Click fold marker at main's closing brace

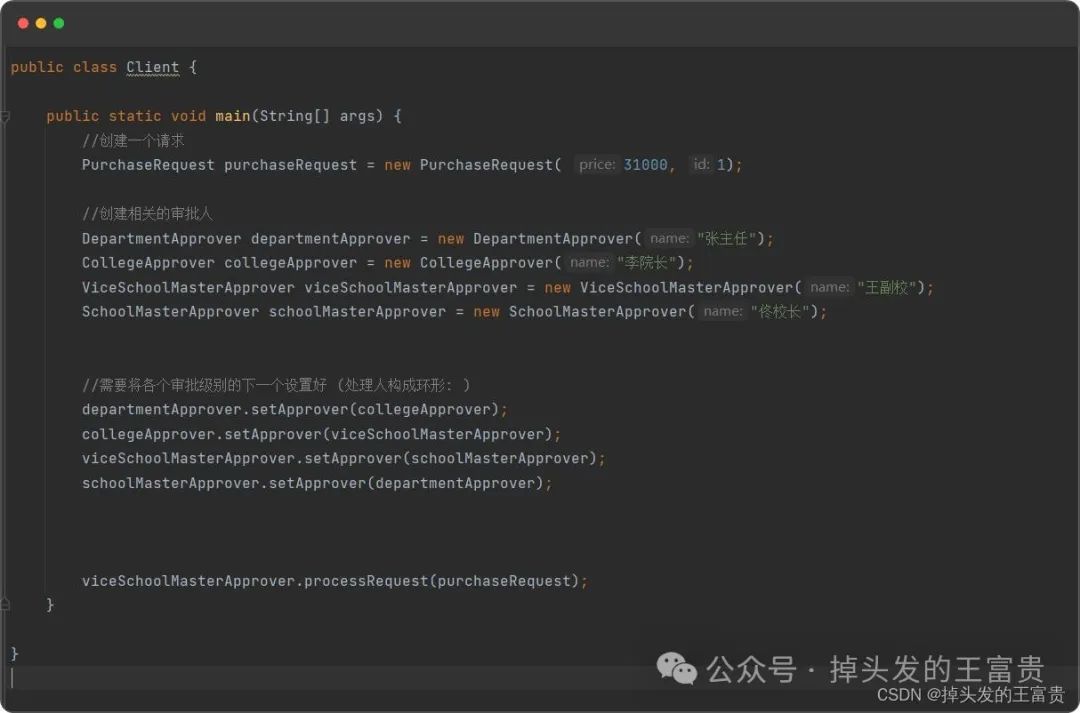5,605
